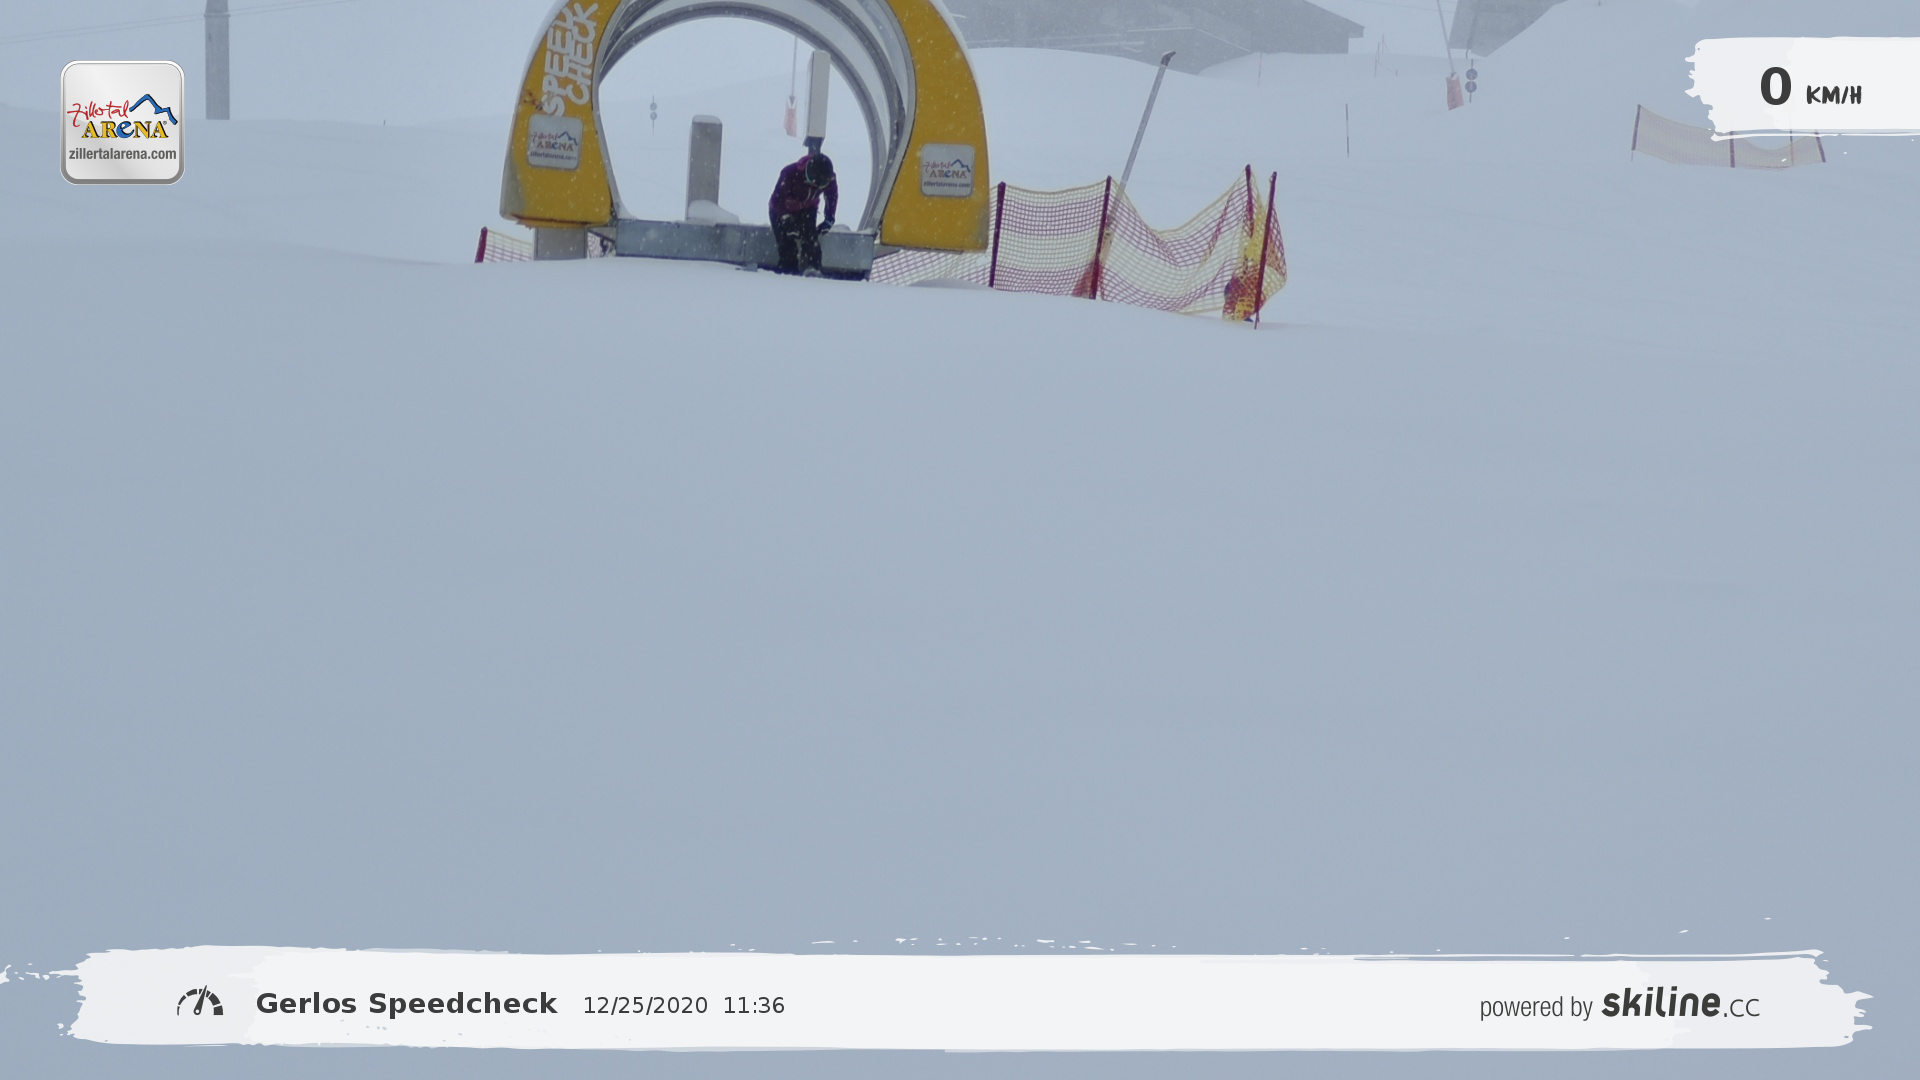Click the 'powered by' text
Viewport: 1920px width, 1080px height.
[1535, 1007]
